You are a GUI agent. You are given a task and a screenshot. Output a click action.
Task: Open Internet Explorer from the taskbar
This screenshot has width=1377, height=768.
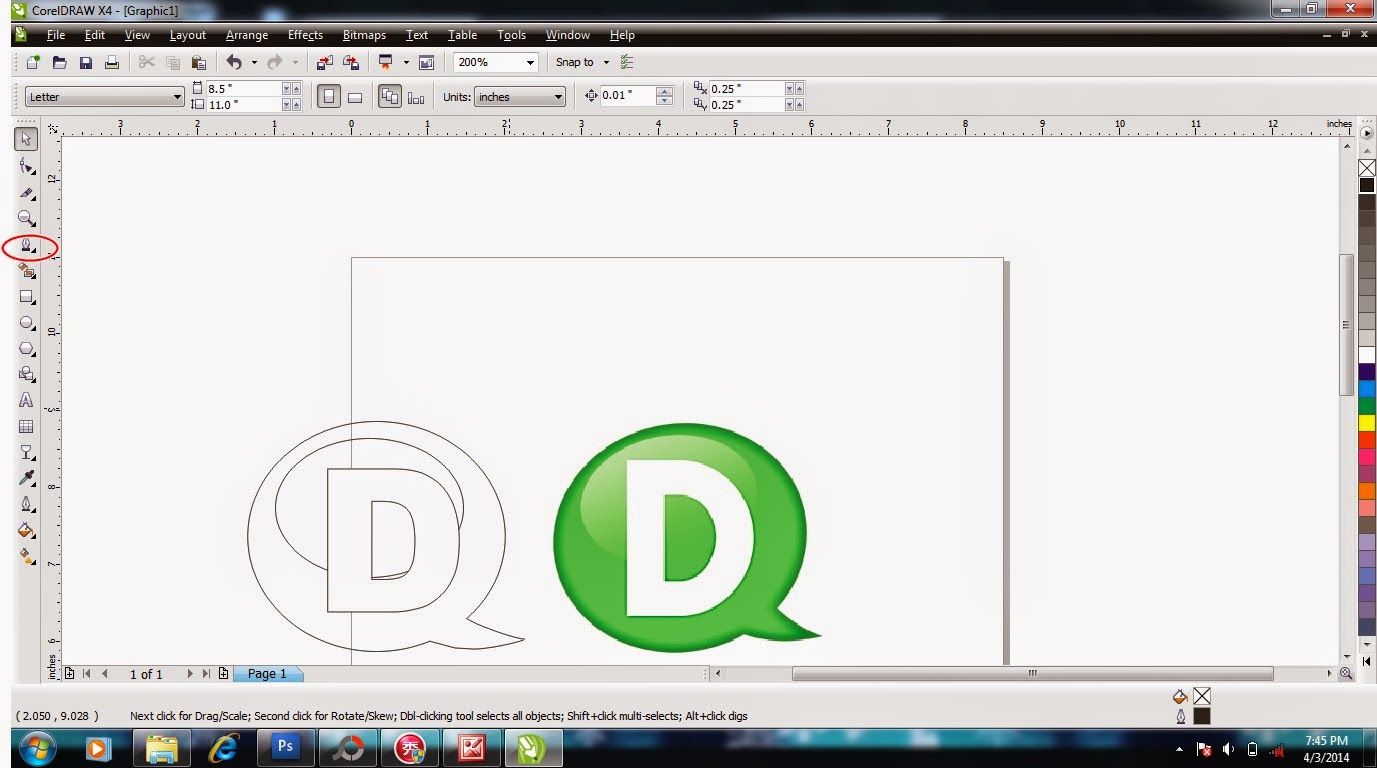pos(223,747)
